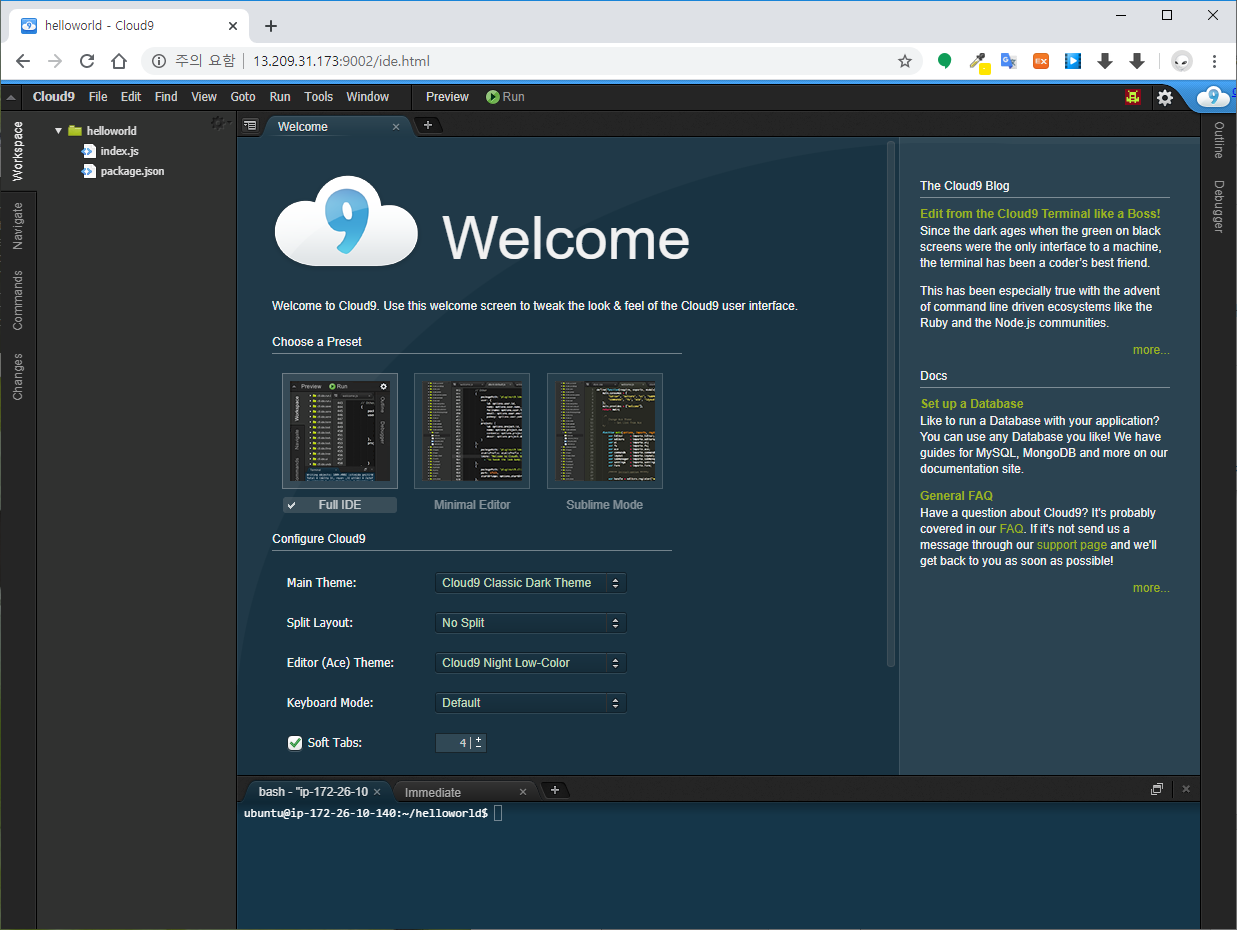
Task: Switch to the bash terminal tab
Action: tap(313, 791)
